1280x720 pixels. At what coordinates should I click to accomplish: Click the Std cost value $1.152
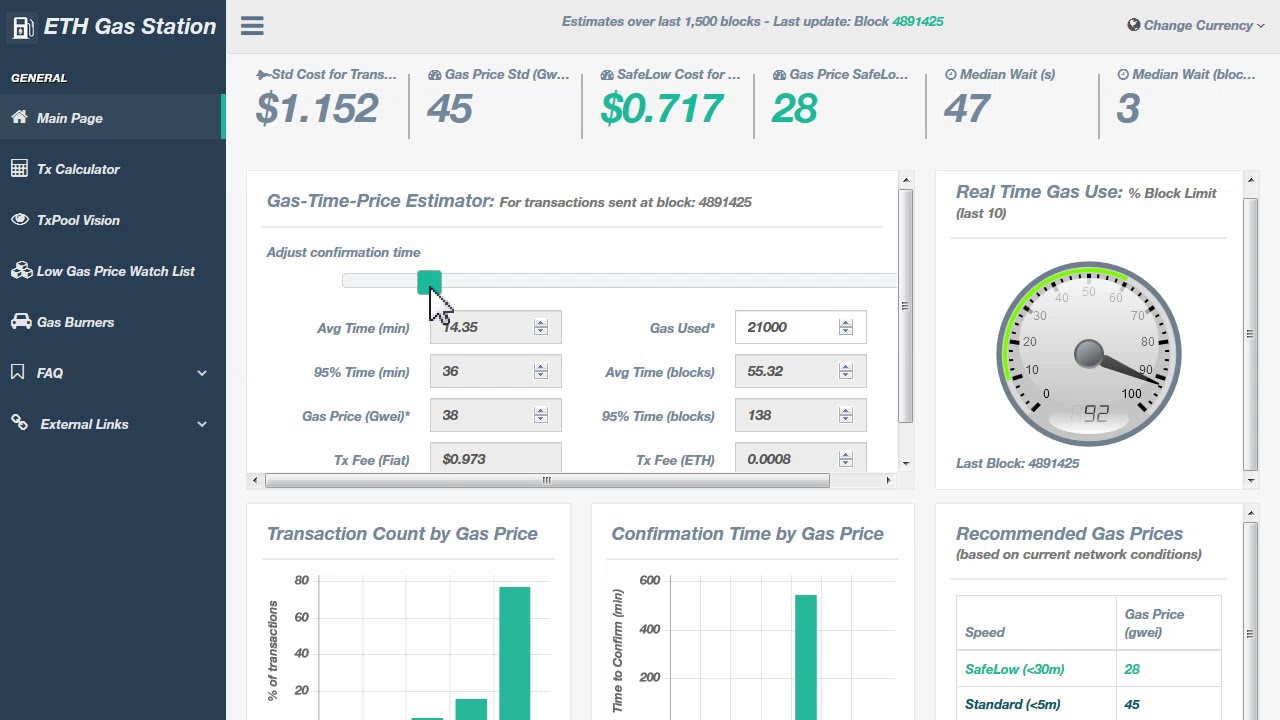pyautogui.click(x=317, y=109)
